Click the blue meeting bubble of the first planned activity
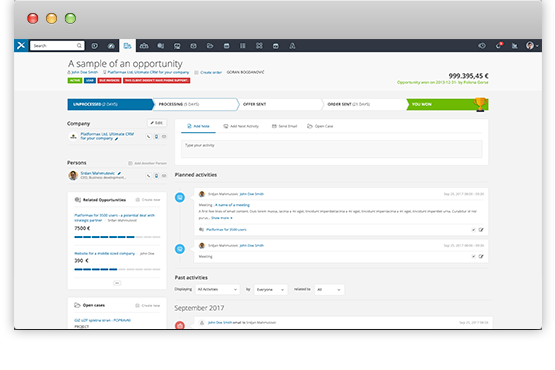 (x=180, y=197)
